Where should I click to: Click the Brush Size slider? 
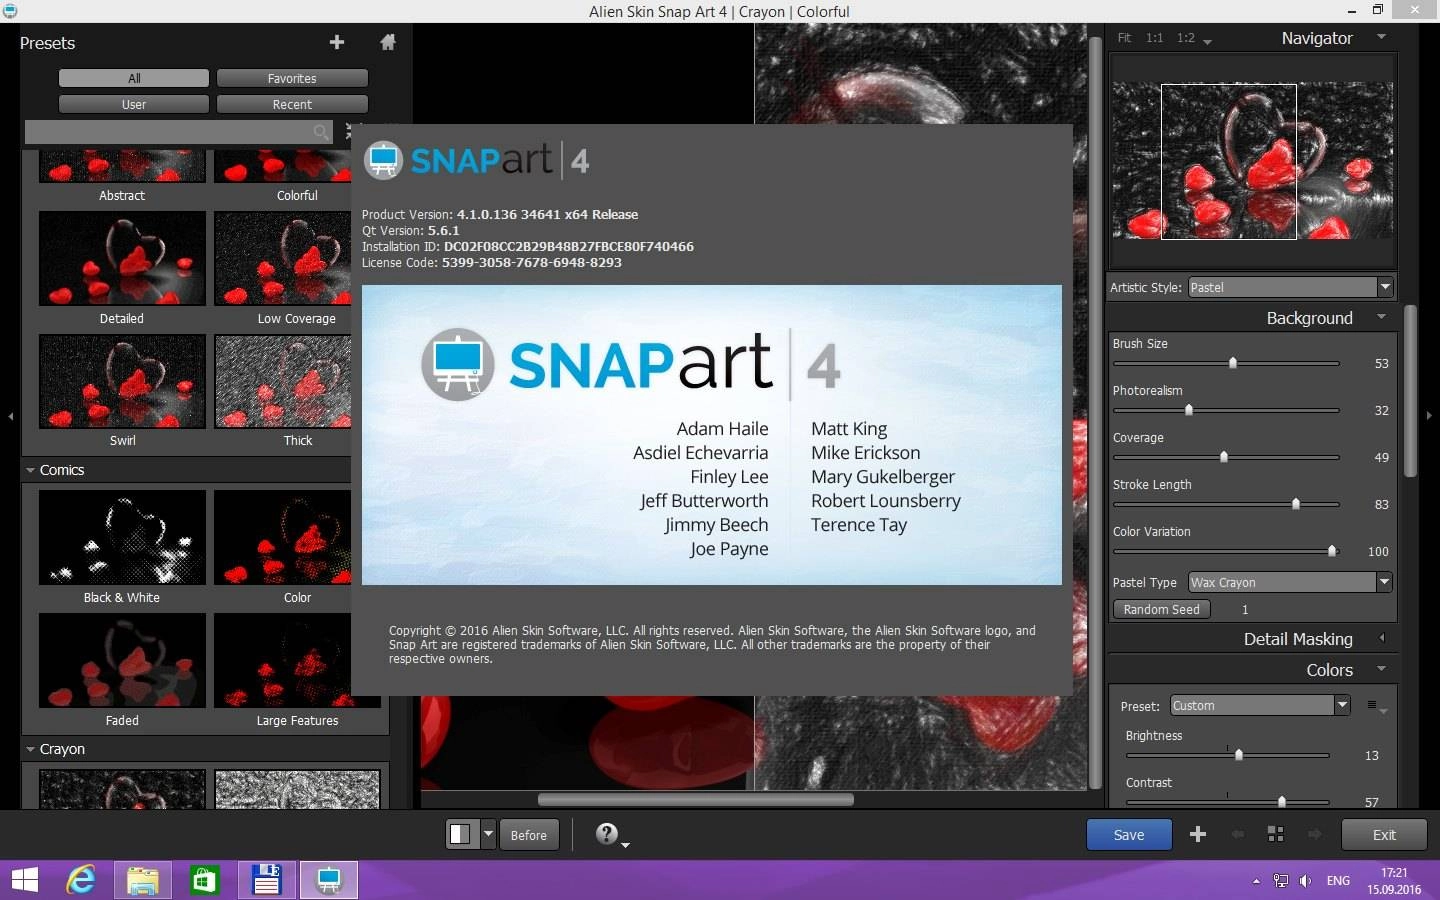(x=1226, y=363)
